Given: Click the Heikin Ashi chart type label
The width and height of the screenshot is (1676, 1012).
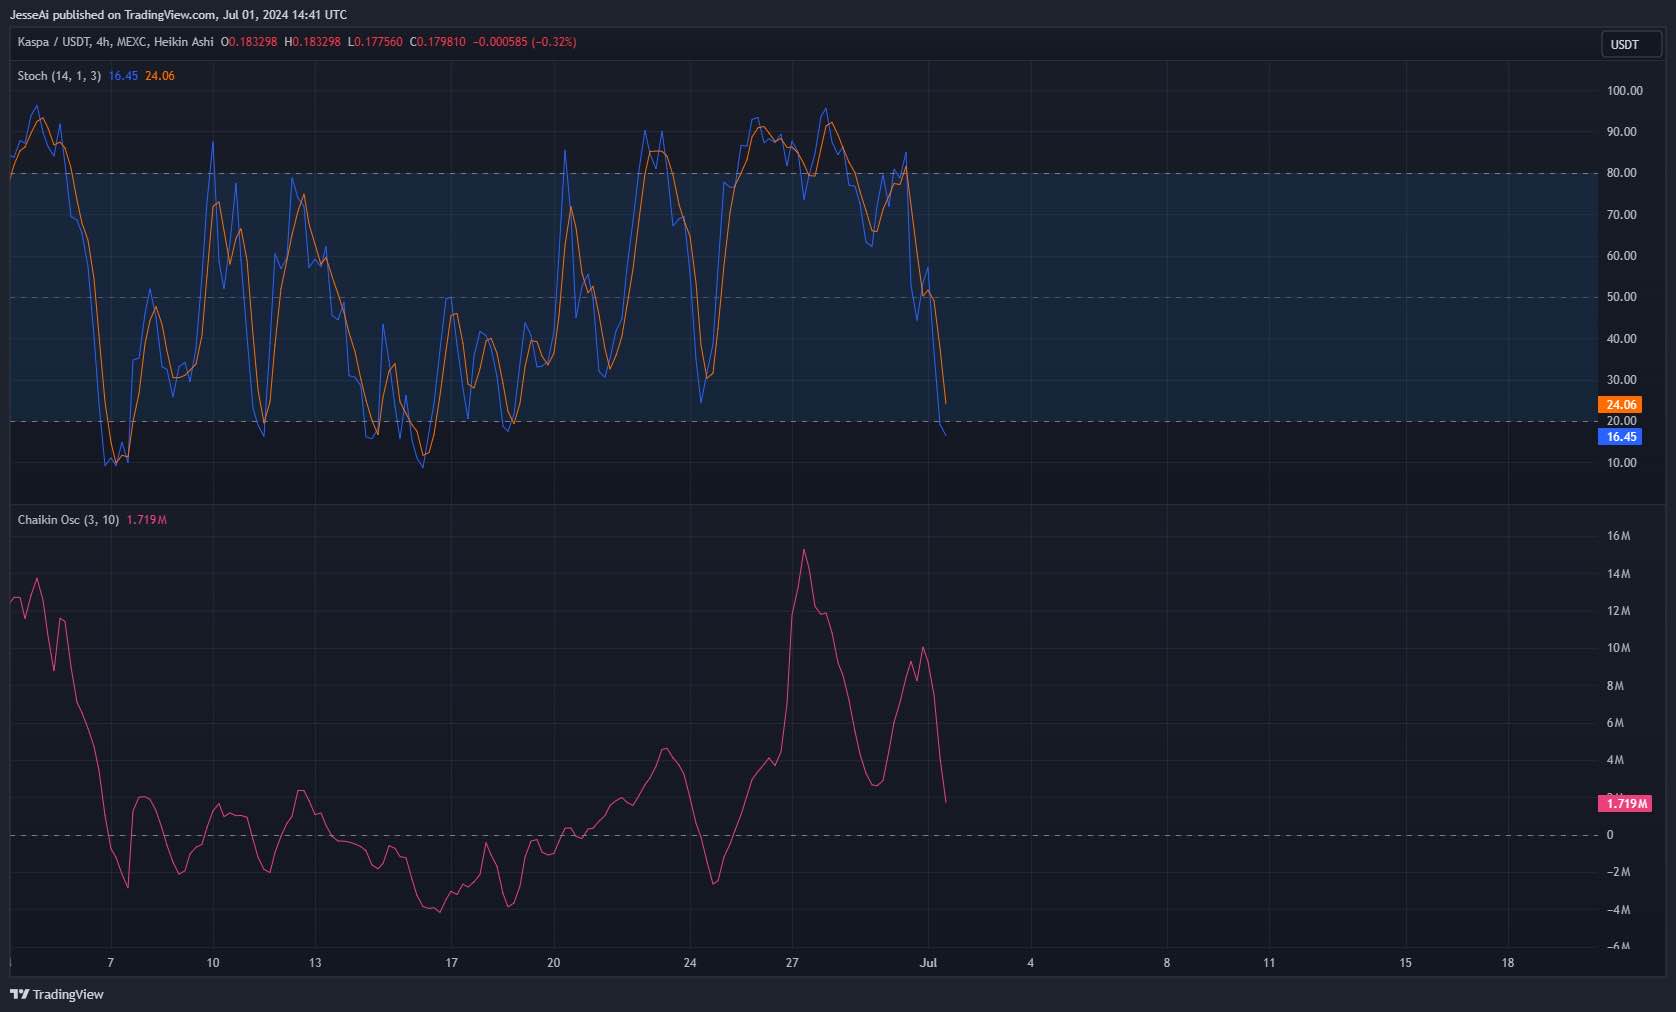Looking at the screenshot, I should 183,42.
